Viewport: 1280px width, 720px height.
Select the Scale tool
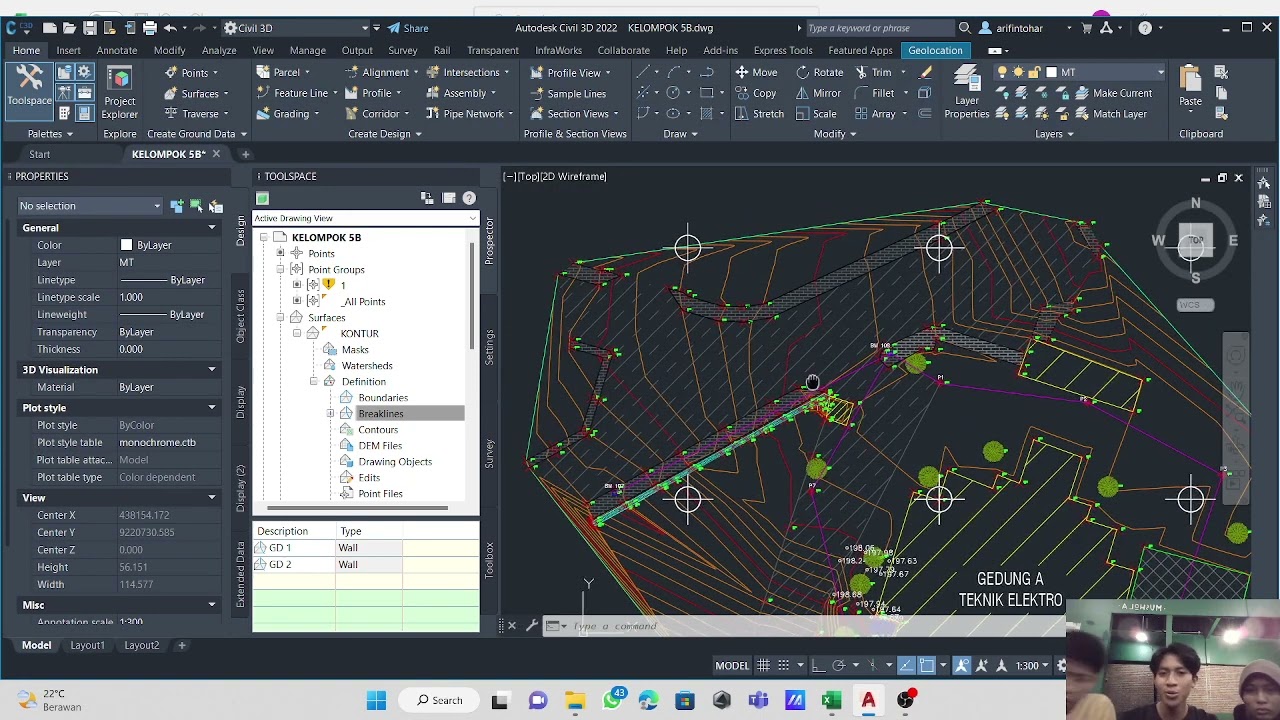[x=816, y=114]
